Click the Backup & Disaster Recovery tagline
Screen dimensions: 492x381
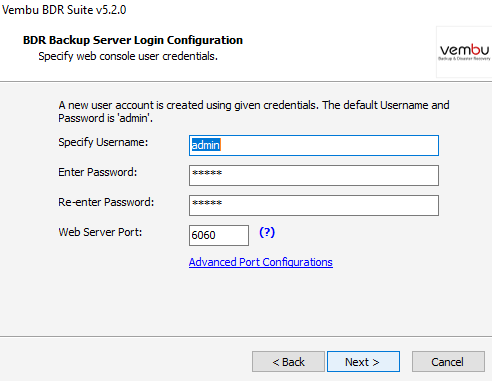coord(464,59)
